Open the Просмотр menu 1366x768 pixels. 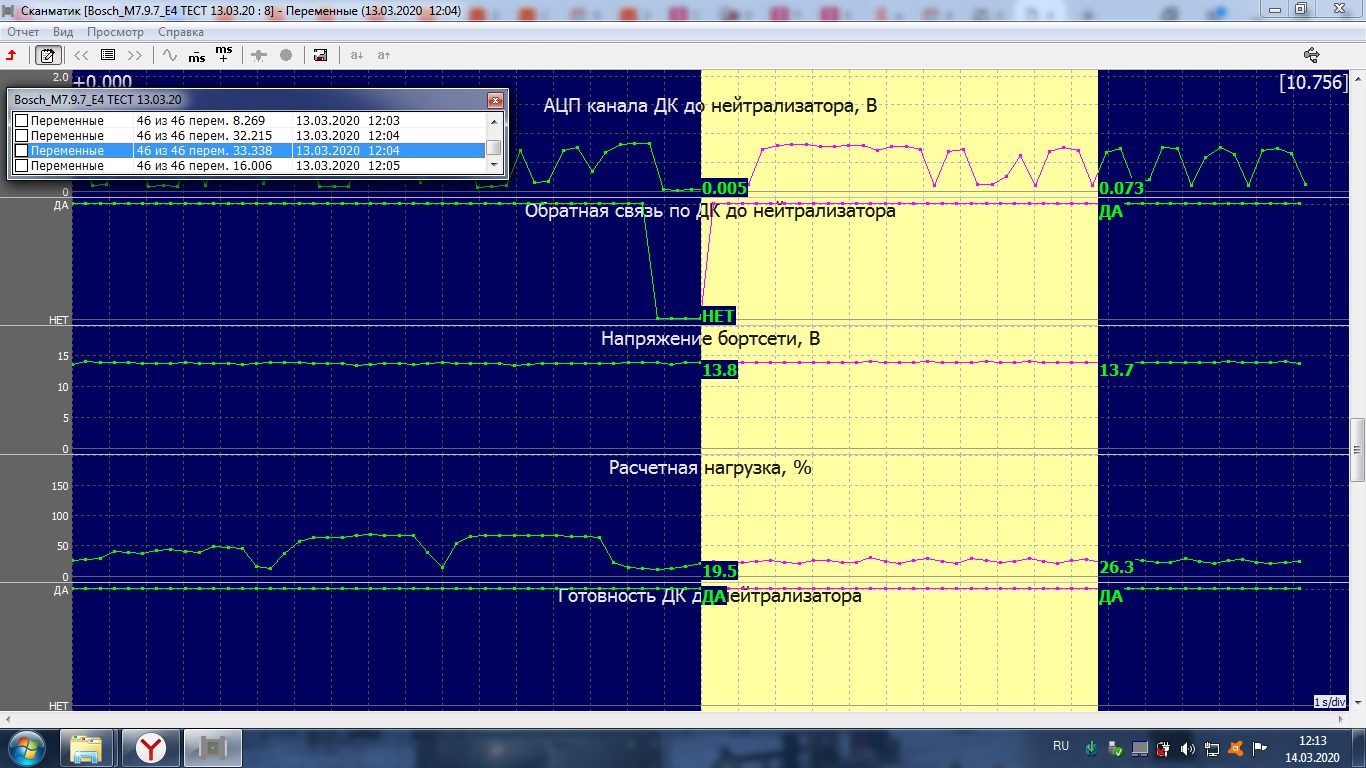coord(115,32)
